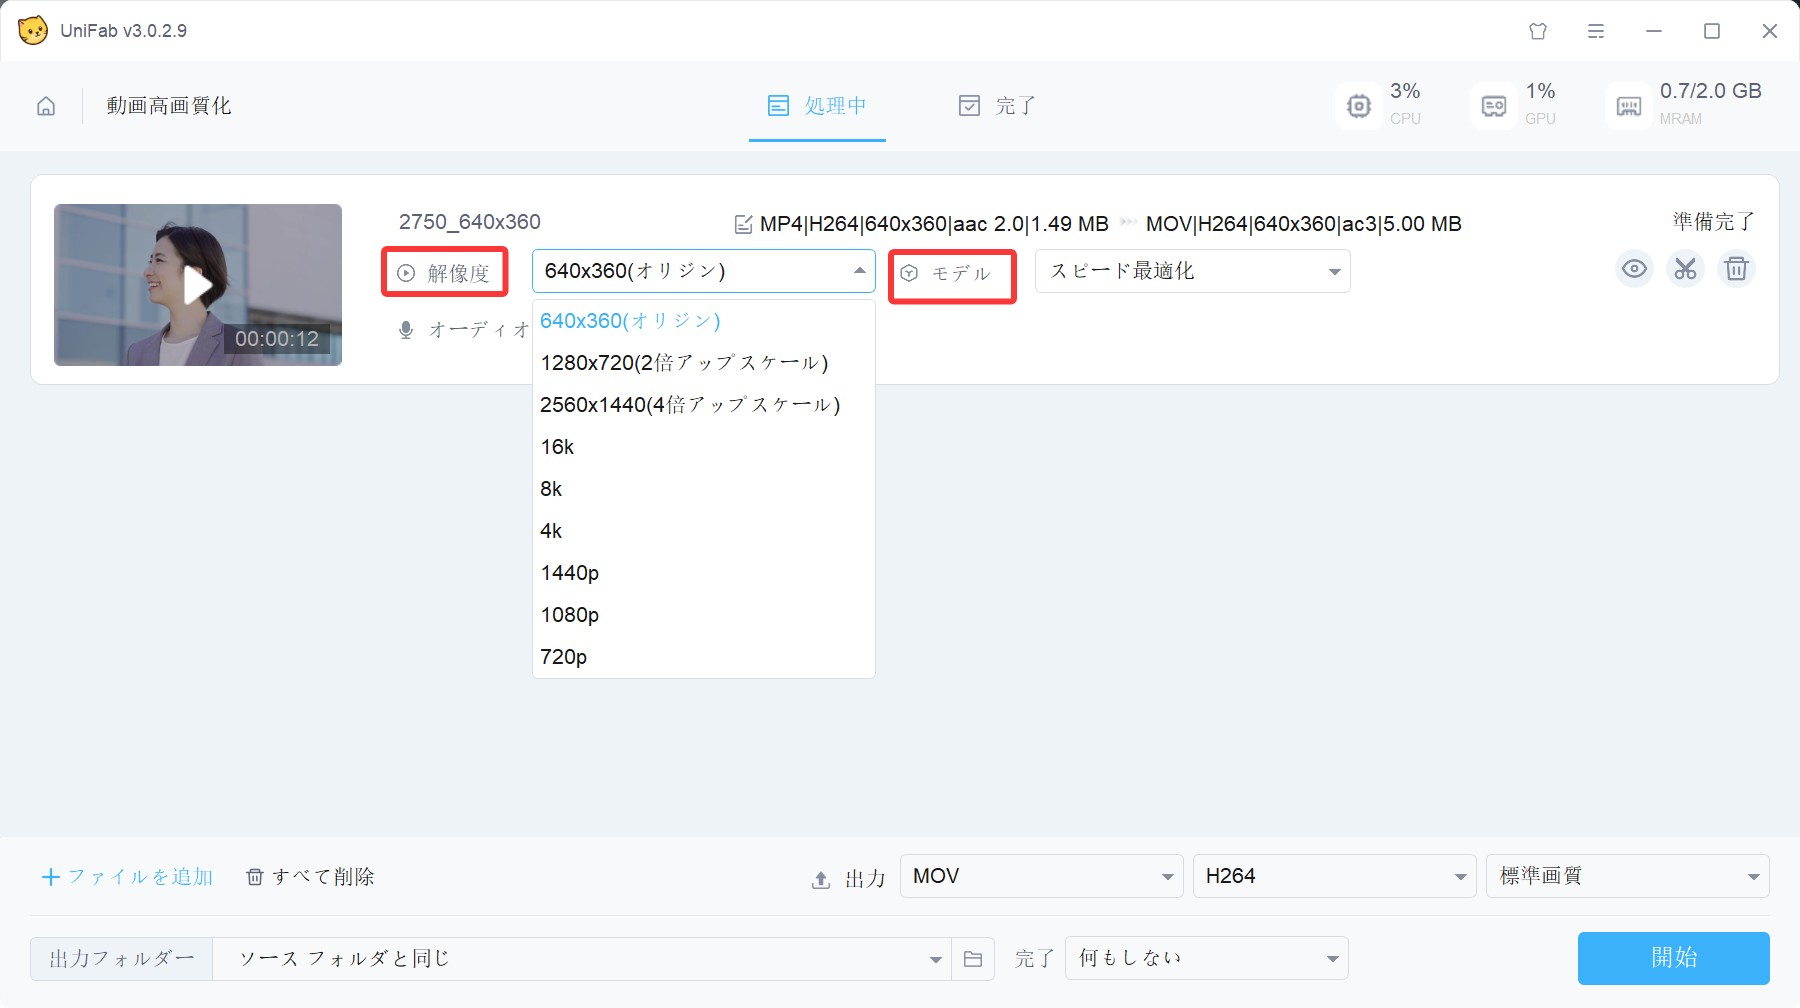
Task: Check GPU usage via the GPU status icon
Action: [1493, 105]
